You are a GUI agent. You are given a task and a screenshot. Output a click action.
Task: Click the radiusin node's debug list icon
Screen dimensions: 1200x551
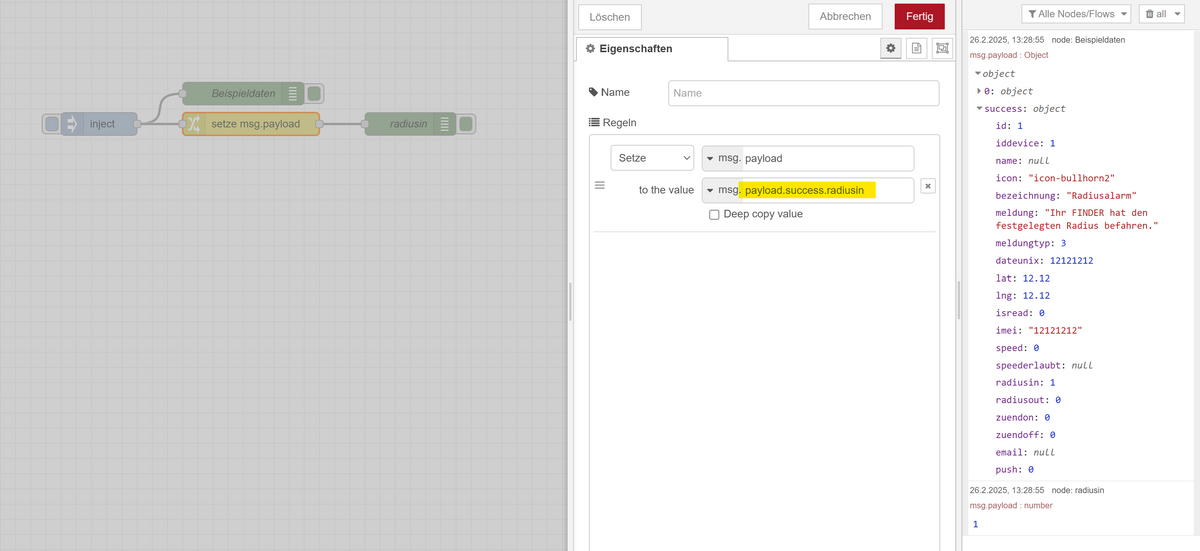click(x=445, y=124)
